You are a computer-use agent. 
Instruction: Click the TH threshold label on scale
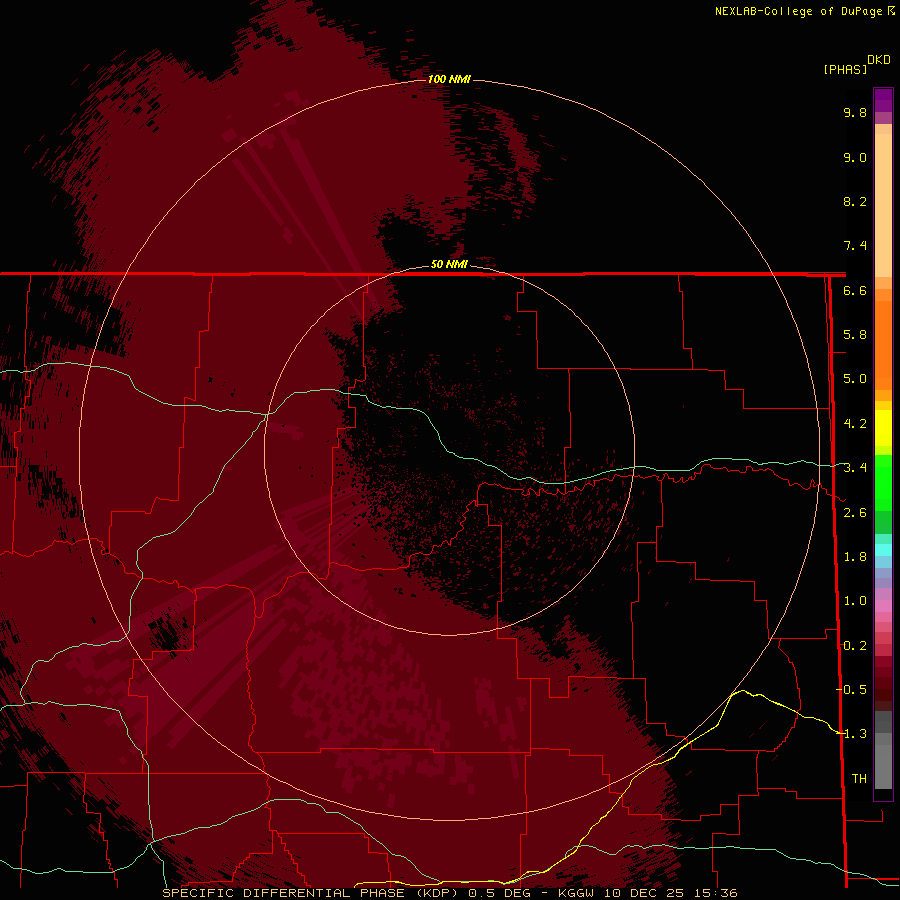[859, 779]
